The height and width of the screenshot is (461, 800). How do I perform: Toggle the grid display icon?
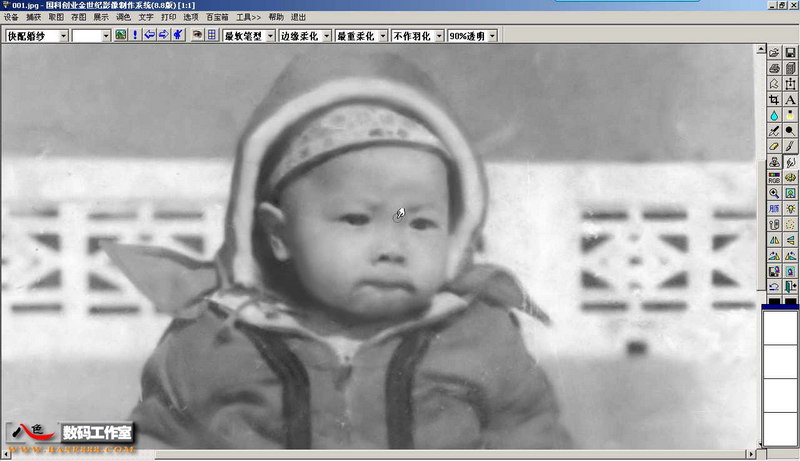pyautogui.click(x=212, y=35)
